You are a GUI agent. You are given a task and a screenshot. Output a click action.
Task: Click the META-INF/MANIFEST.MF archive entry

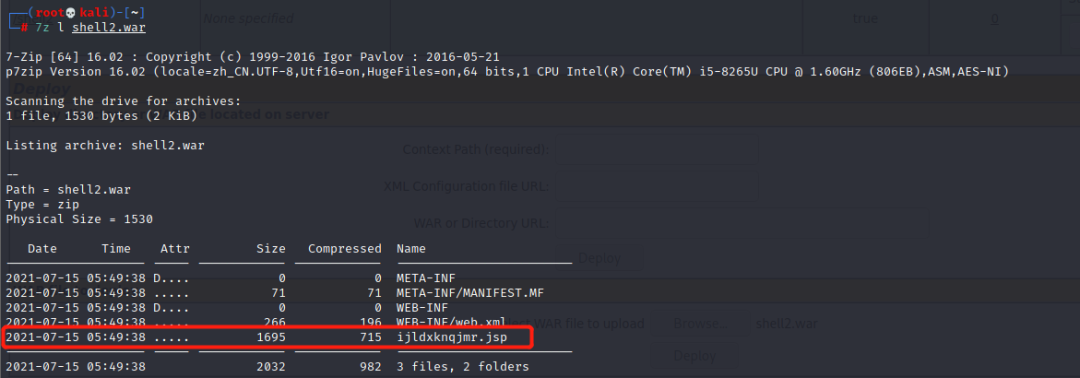[470, 293]
